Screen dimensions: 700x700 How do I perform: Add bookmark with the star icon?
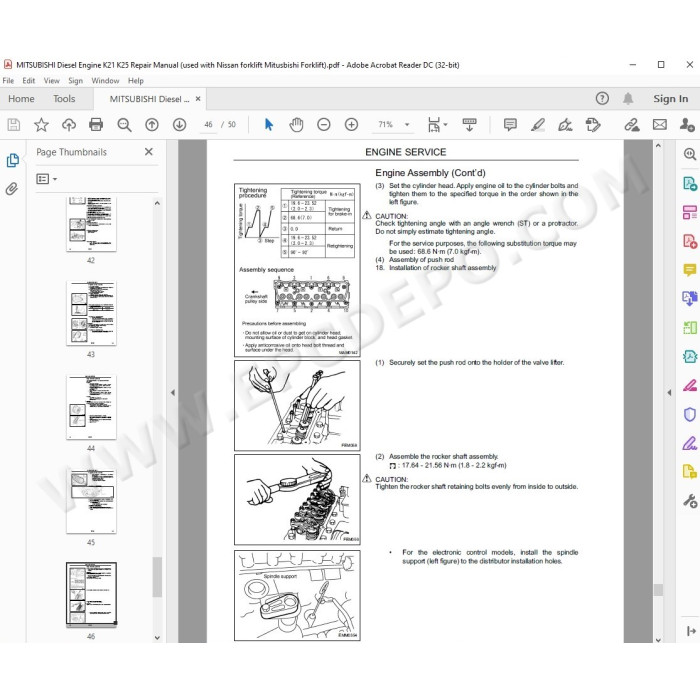click(x=41, y=125)
